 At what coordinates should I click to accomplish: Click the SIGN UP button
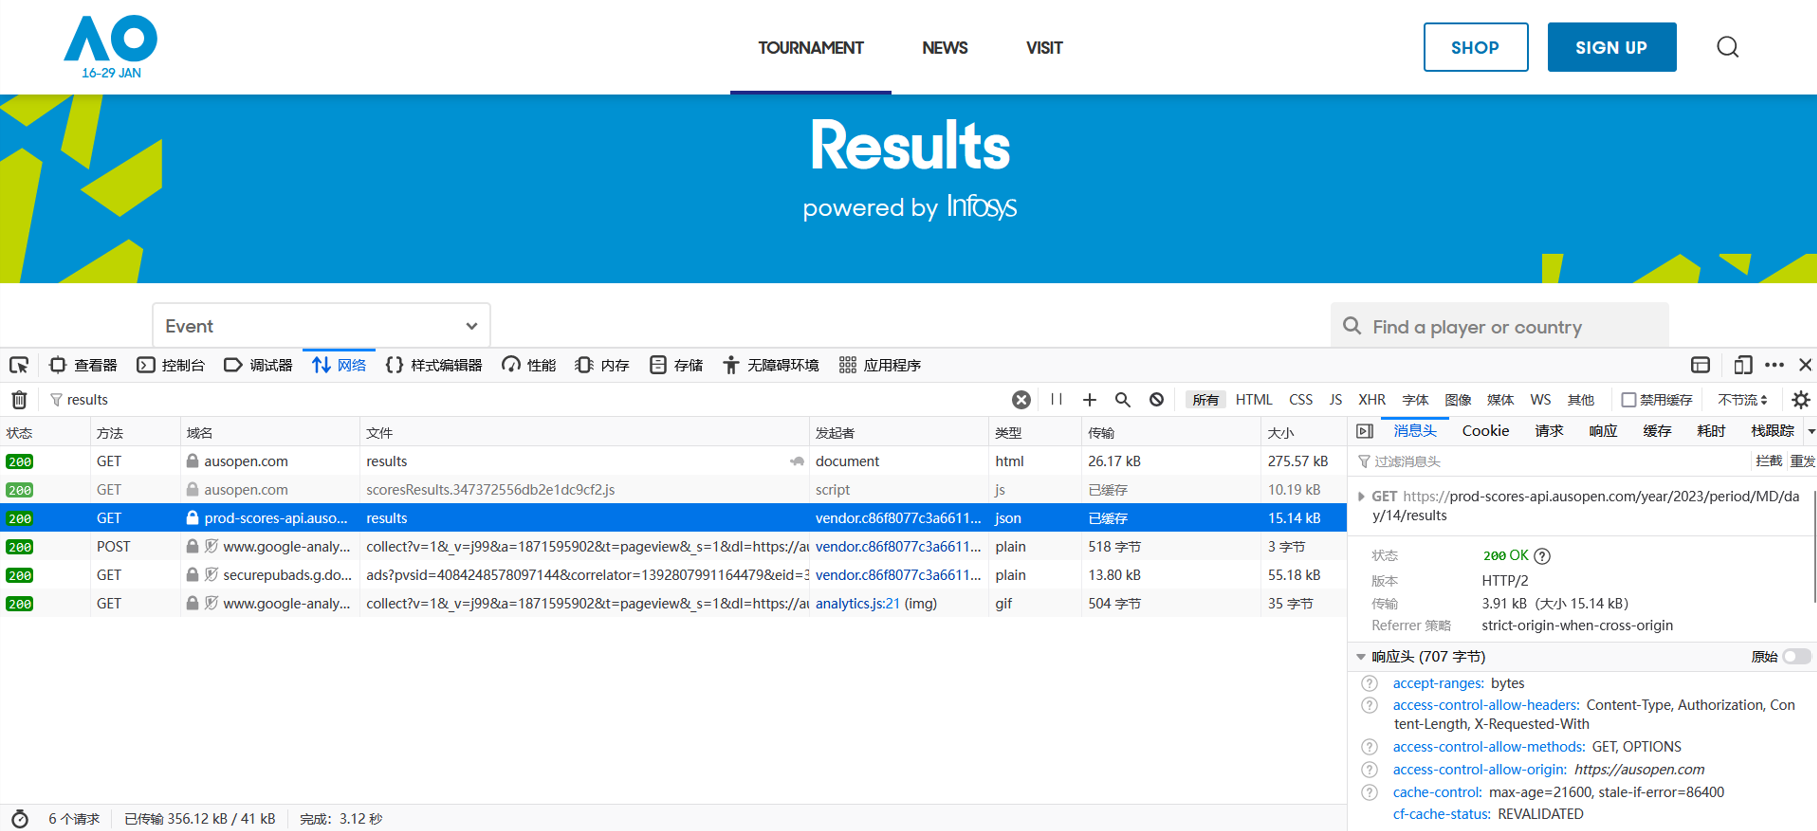(x=1612, y=47)
